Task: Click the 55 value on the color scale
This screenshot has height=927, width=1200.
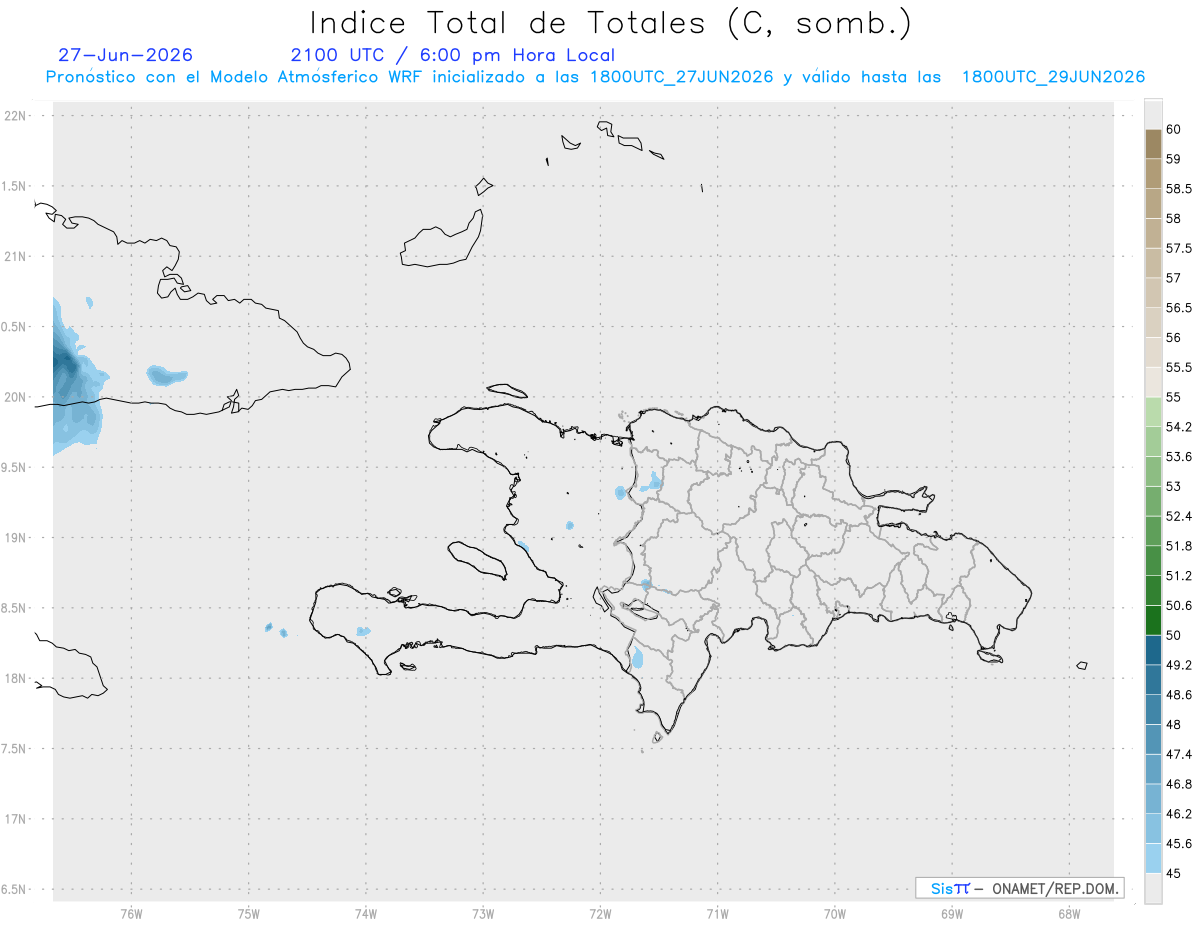Action: (x=1174, y=398)
